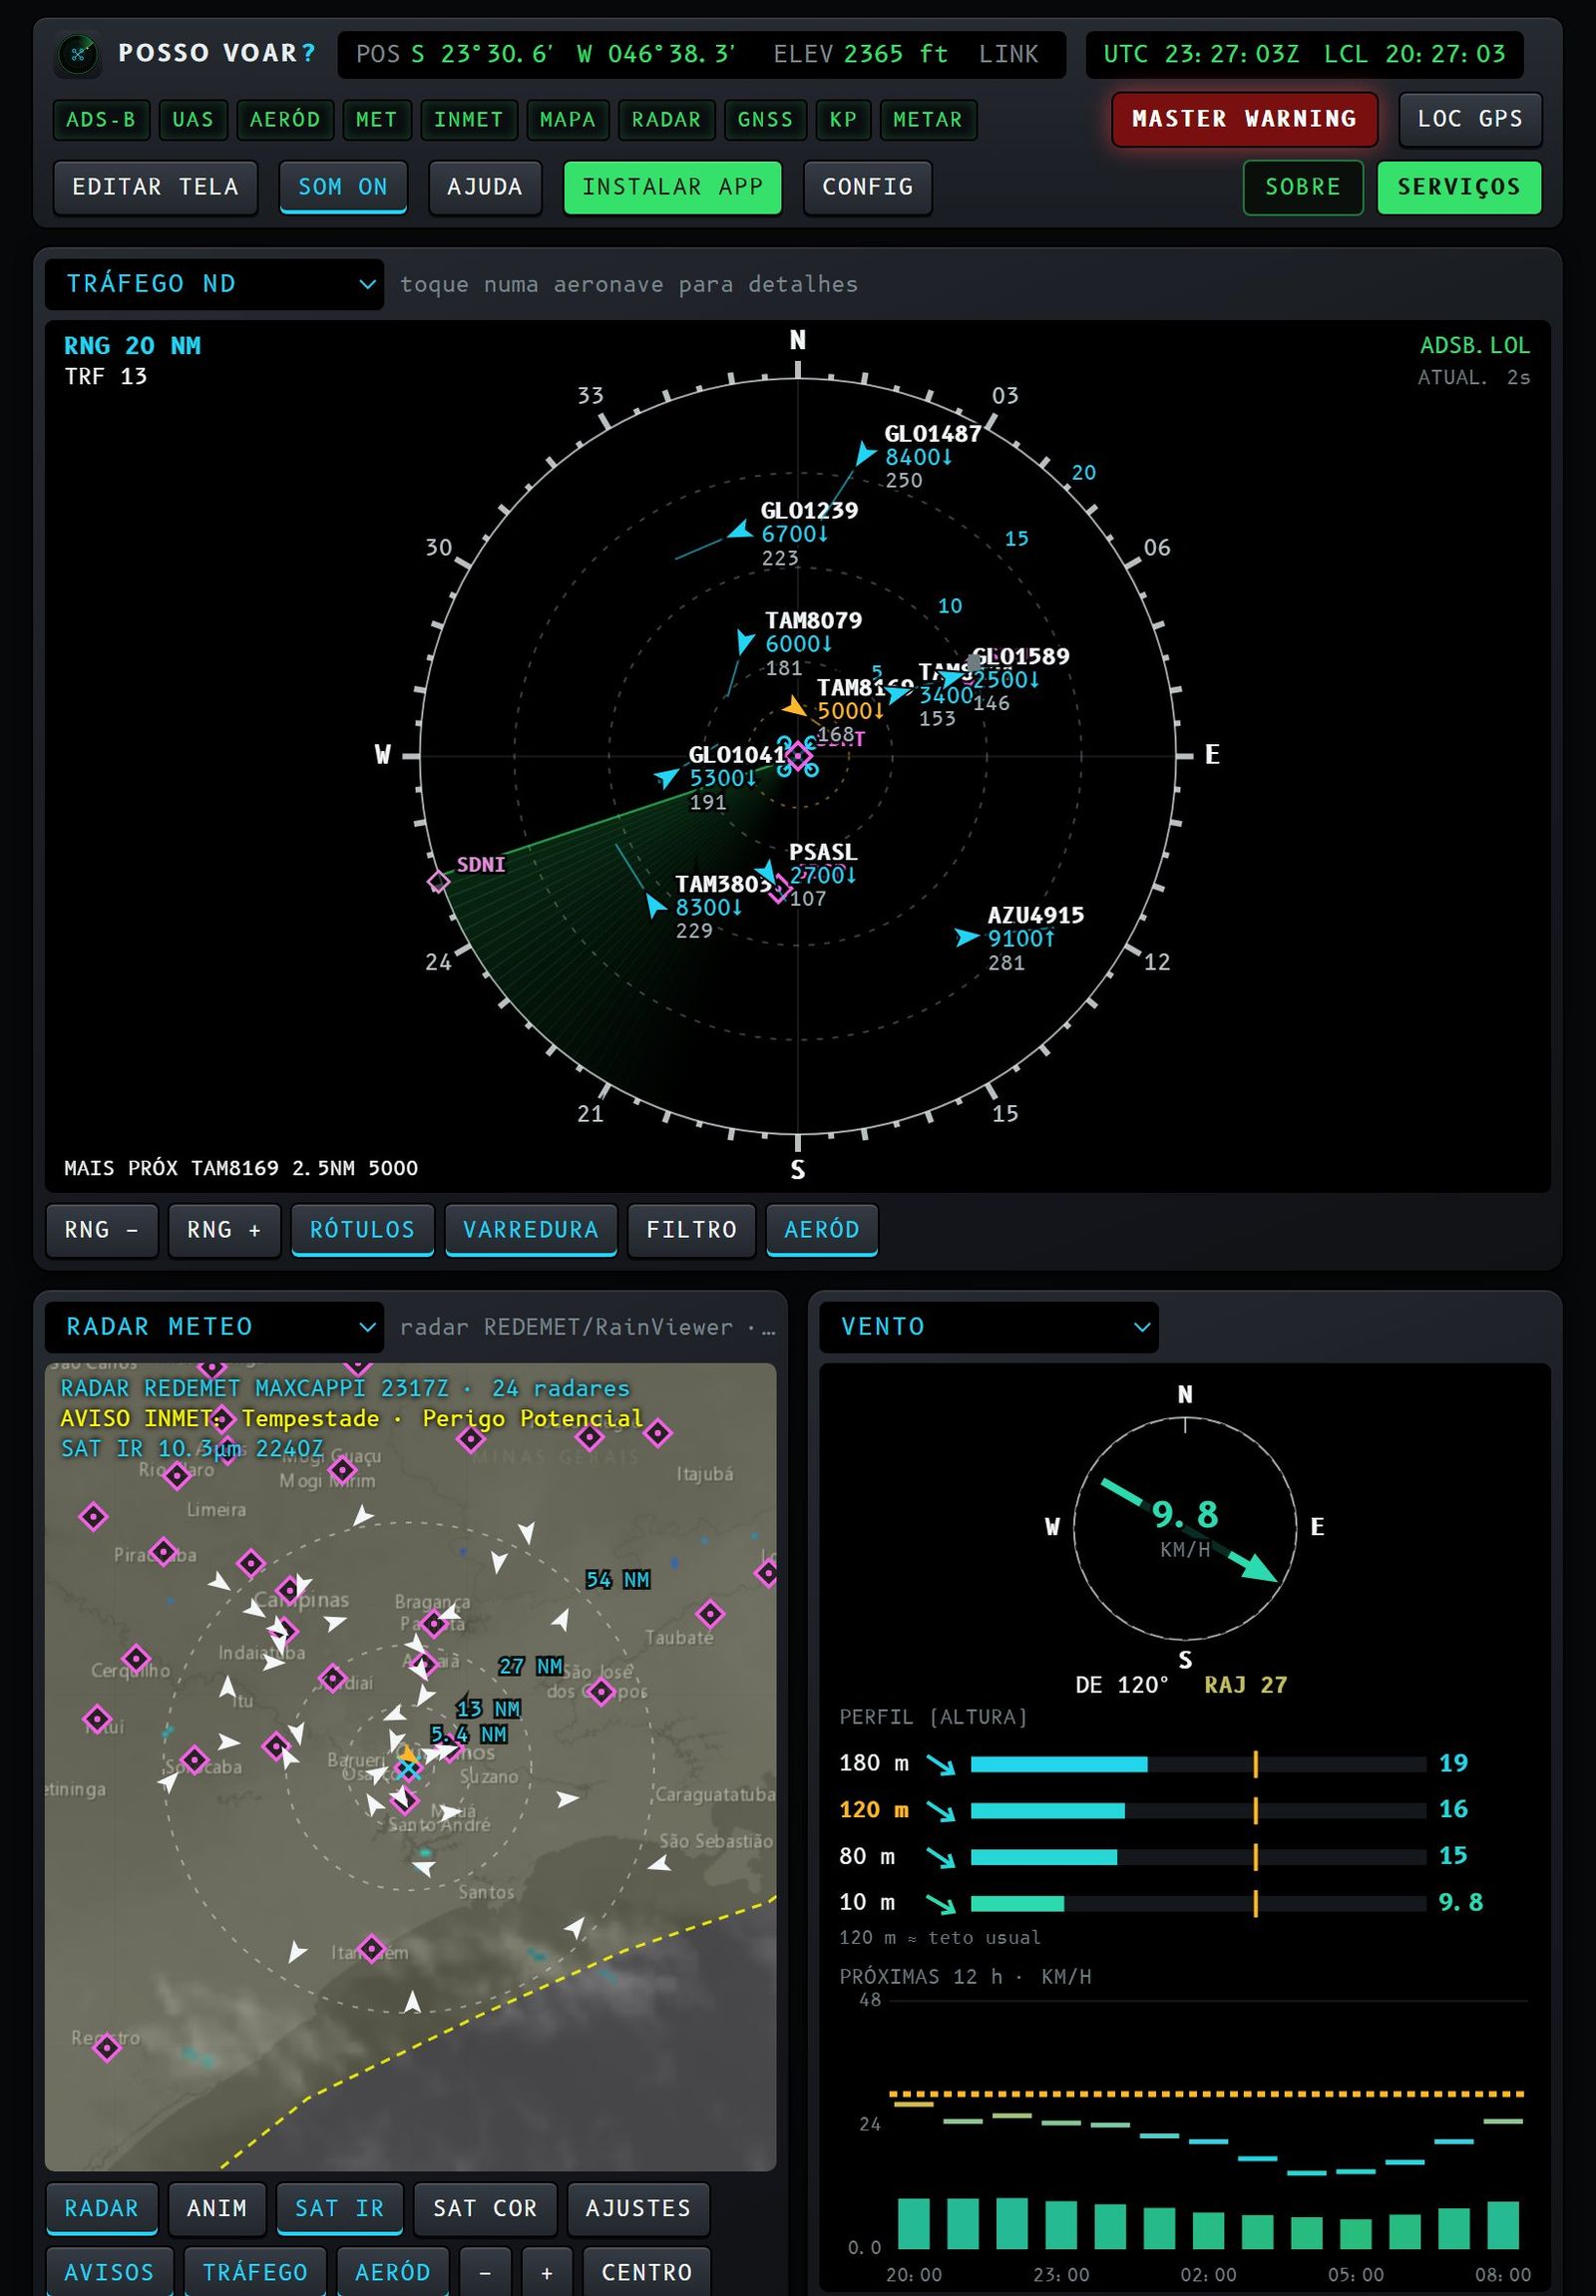Toggle the SAT IR satellite layer
The height and width of the screenshot is (2296, 1596).
[340, 2208]
